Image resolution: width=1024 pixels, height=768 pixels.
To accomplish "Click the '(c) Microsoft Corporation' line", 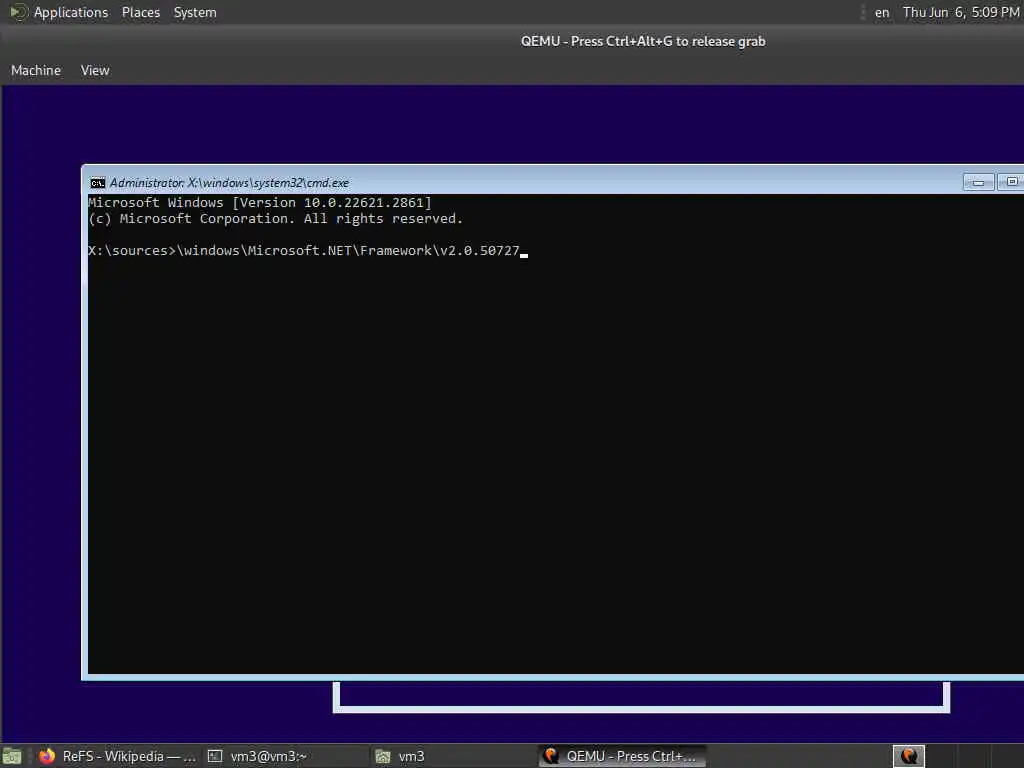I will 276,219.
